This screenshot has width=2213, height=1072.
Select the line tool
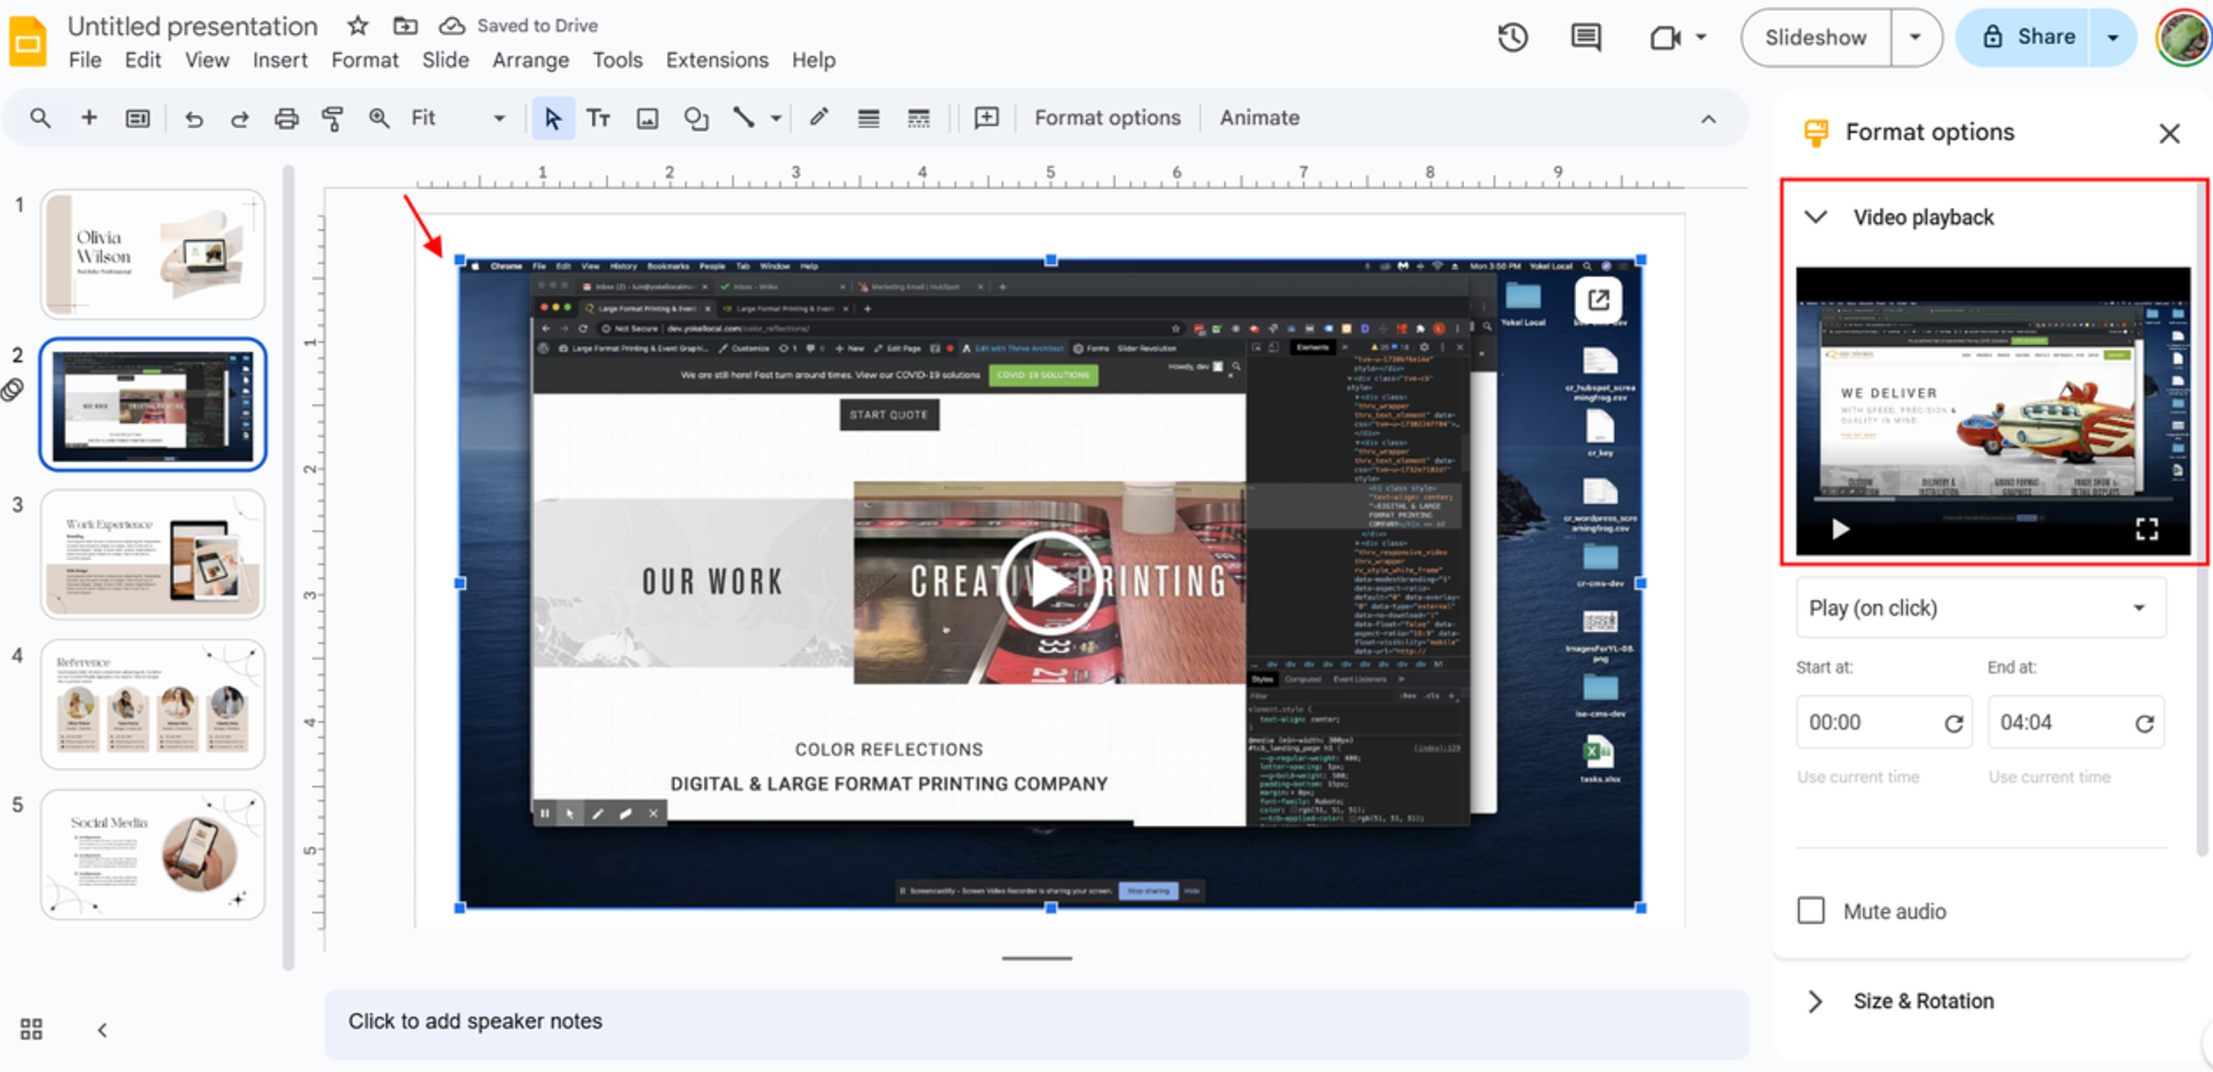tap(743, 118)
